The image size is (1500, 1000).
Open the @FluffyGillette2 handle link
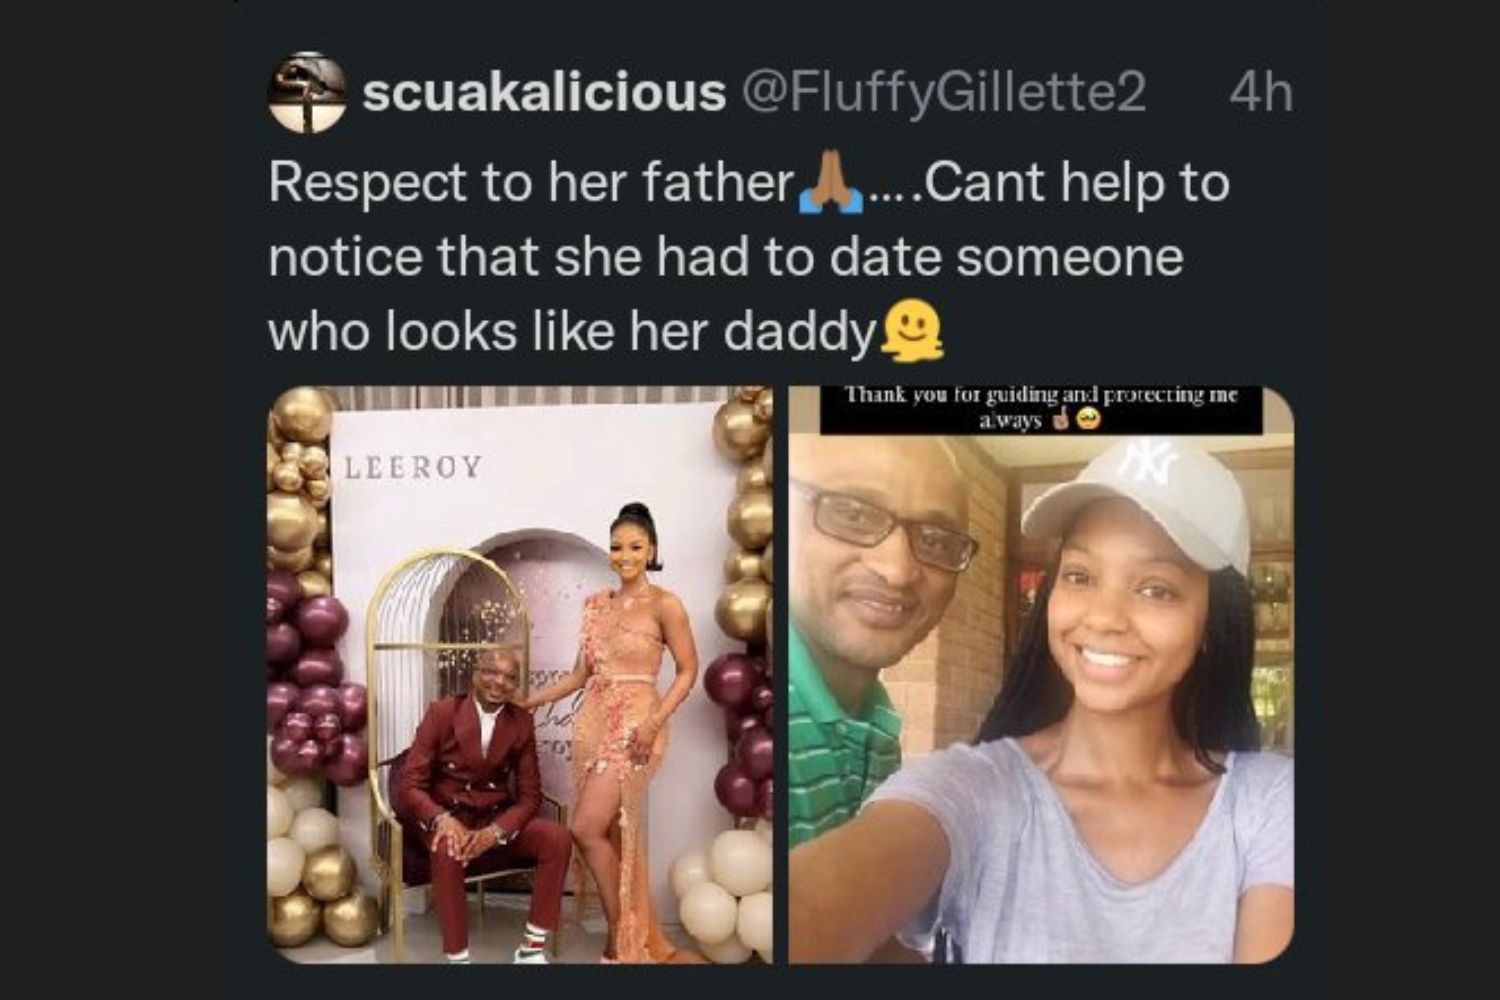pos(941,94)
